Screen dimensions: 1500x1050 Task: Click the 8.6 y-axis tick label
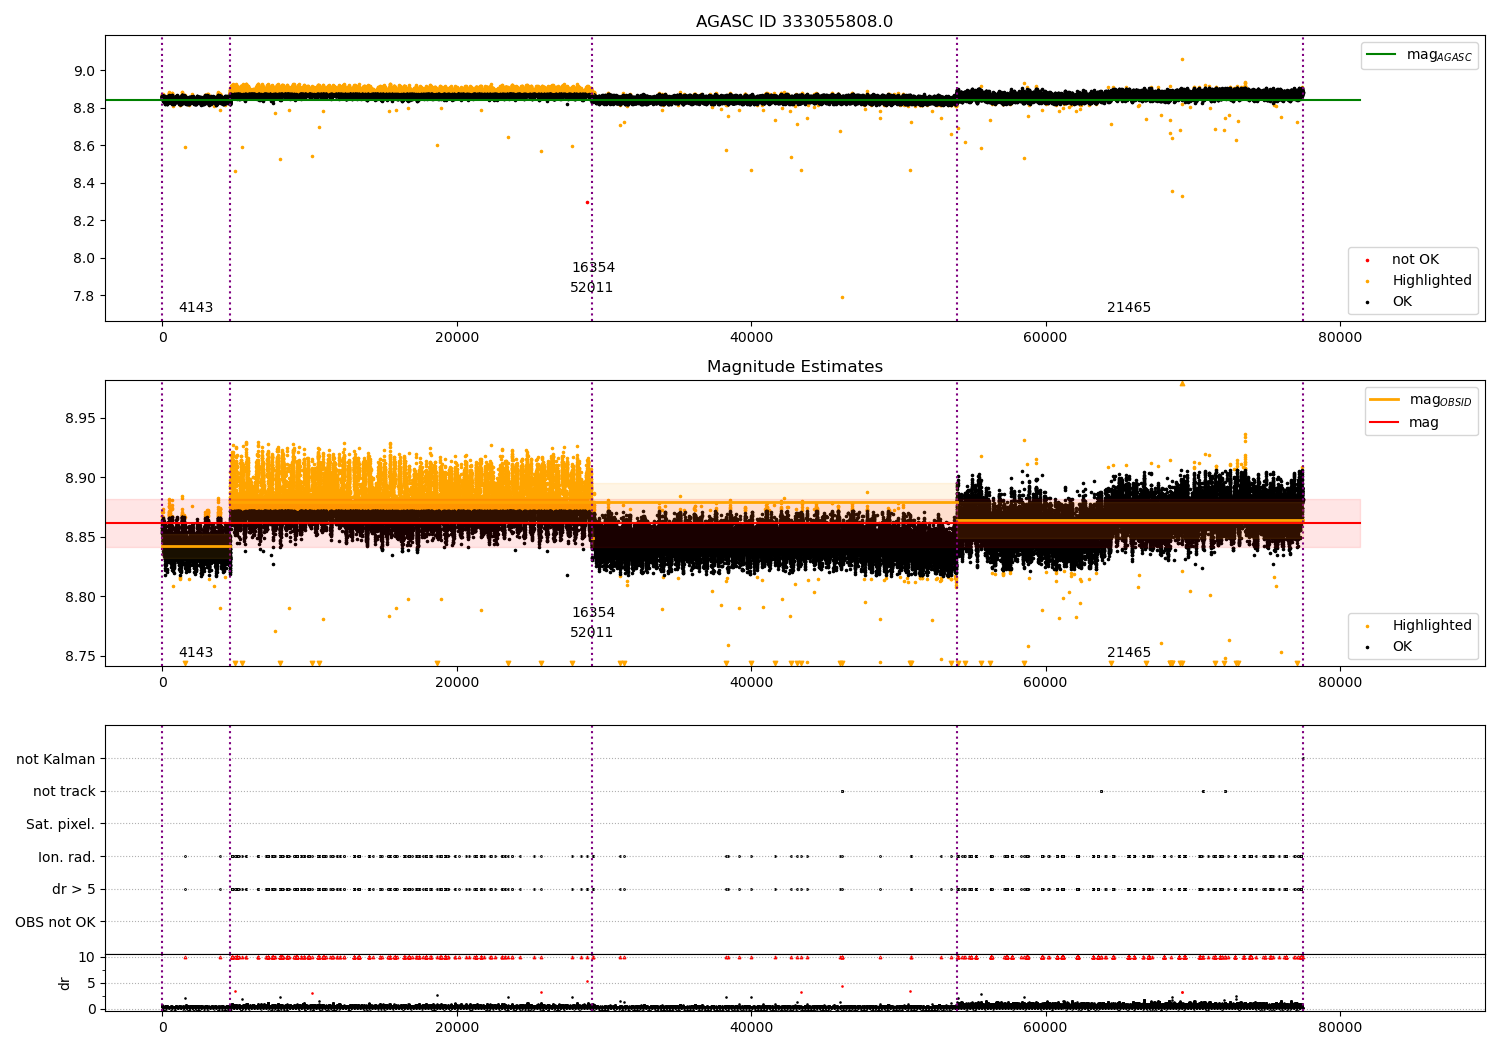84,146
